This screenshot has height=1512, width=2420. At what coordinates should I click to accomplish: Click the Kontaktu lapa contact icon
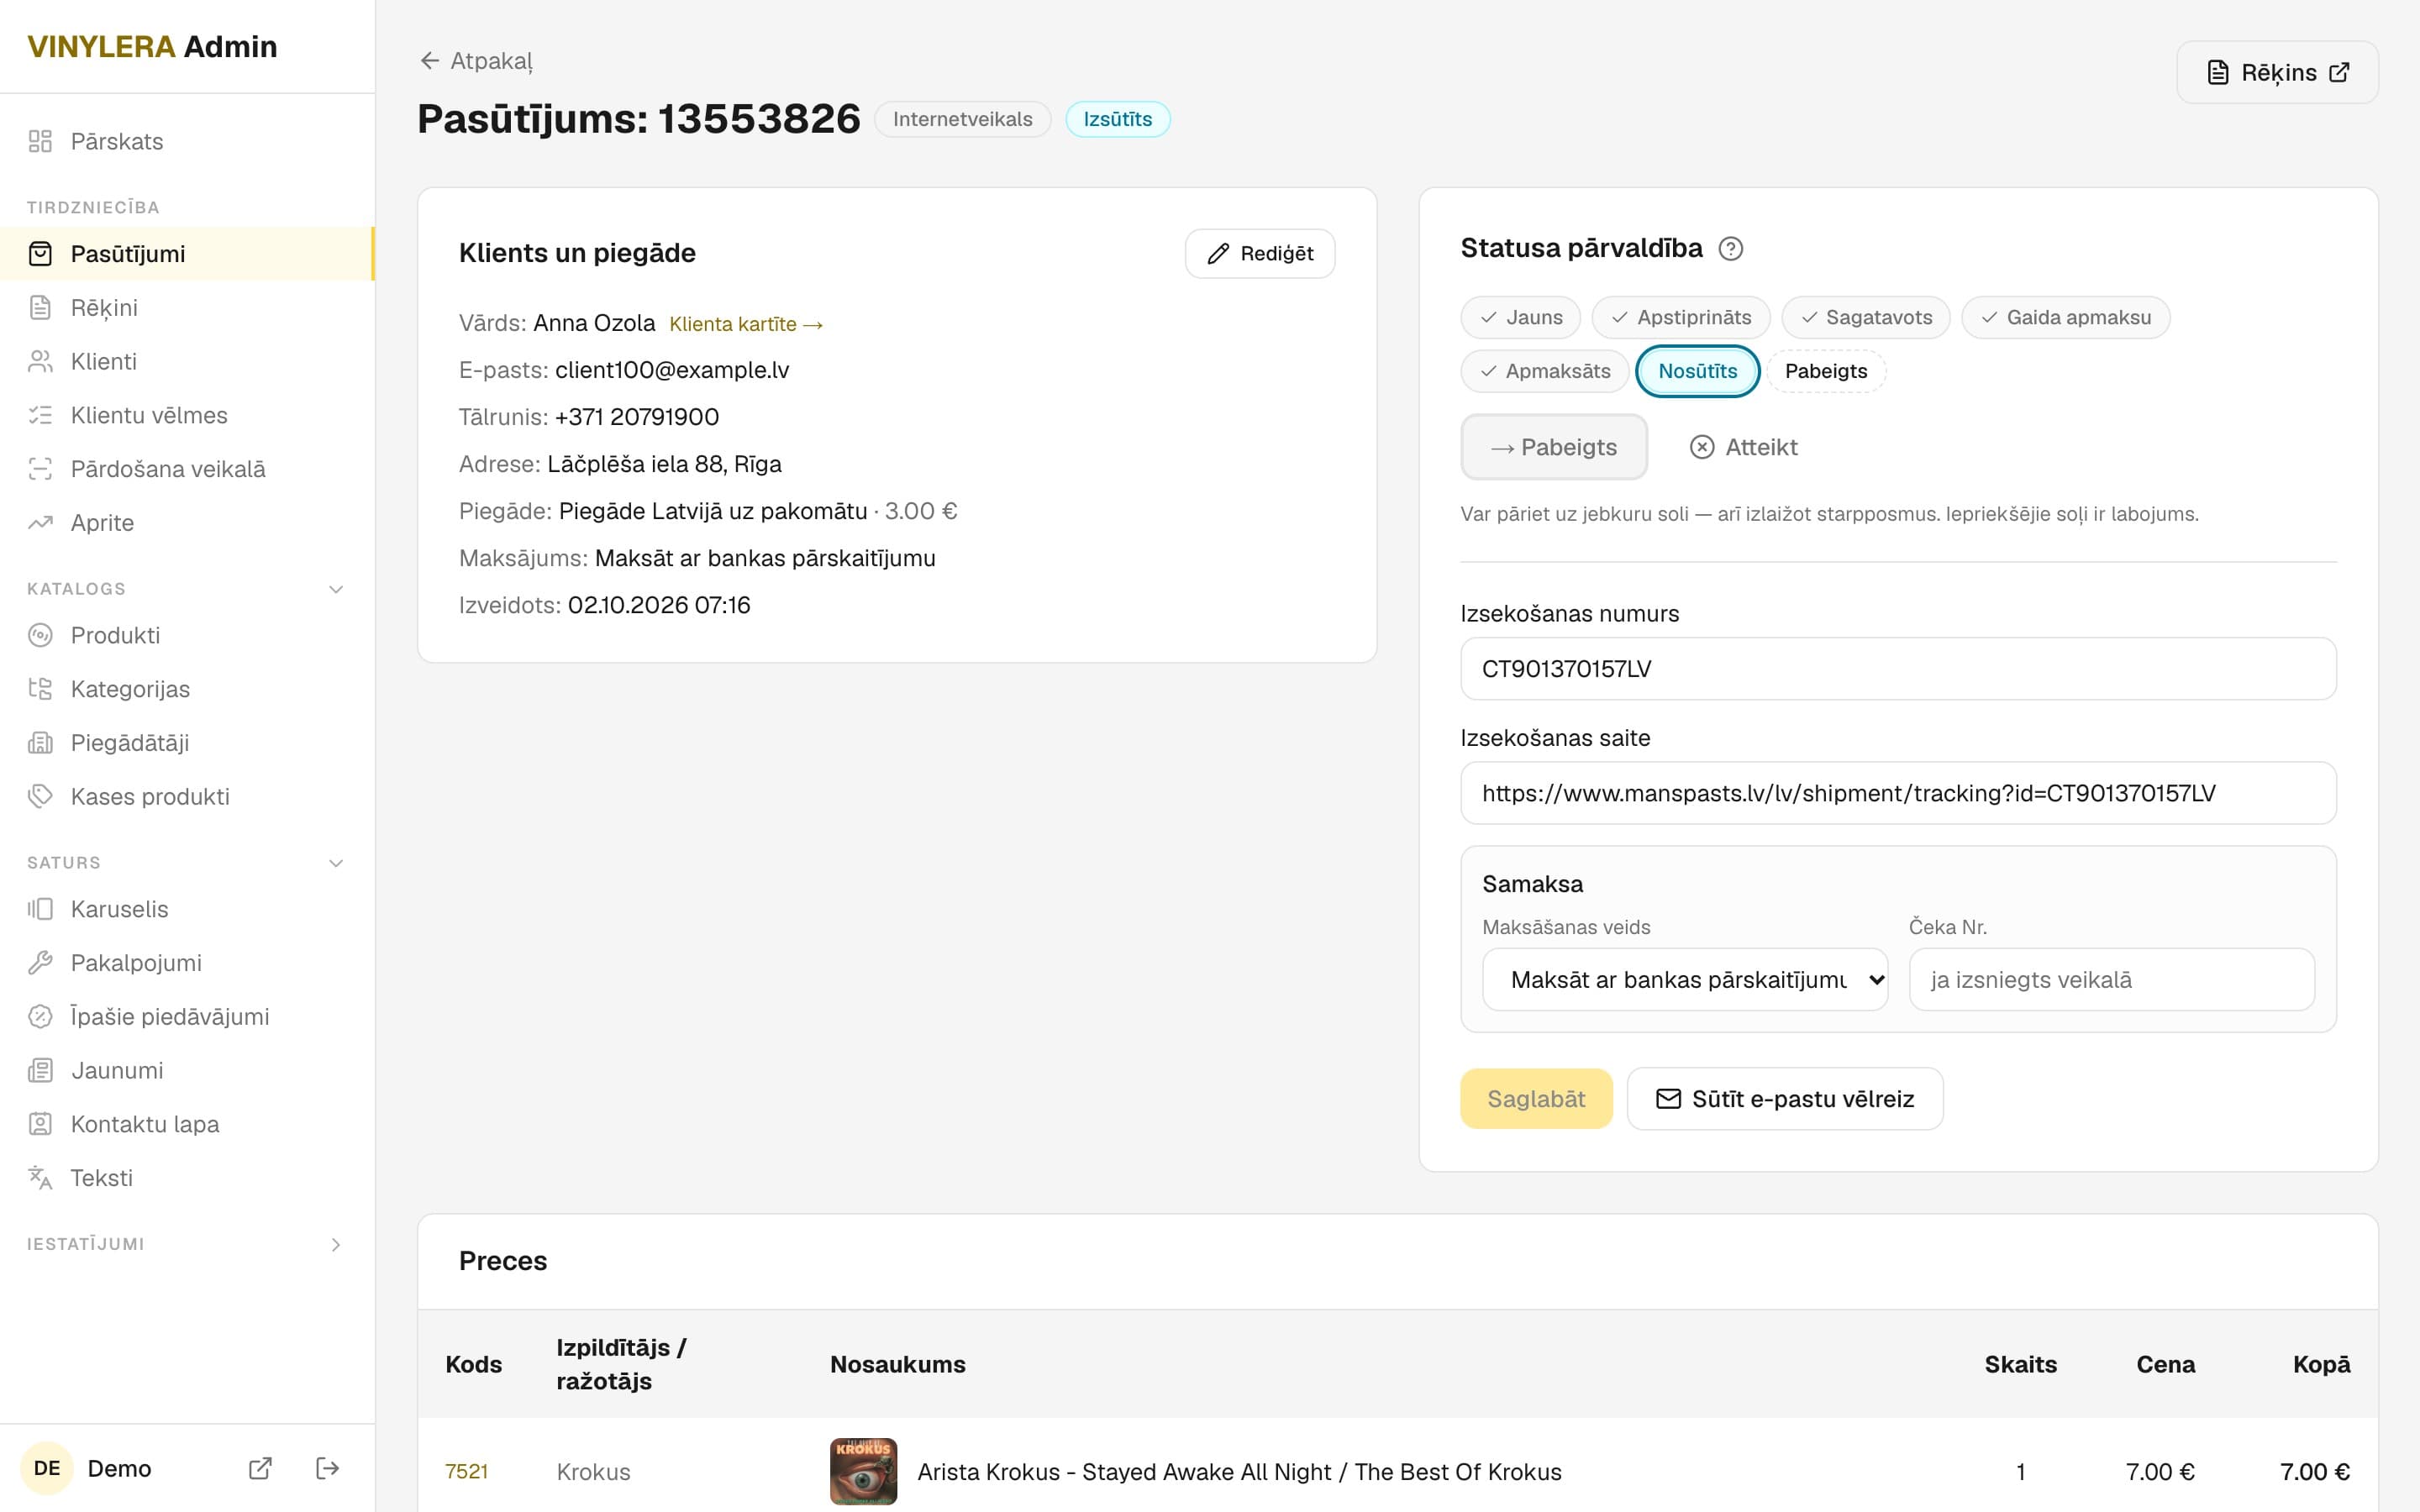coord(40,1124)
